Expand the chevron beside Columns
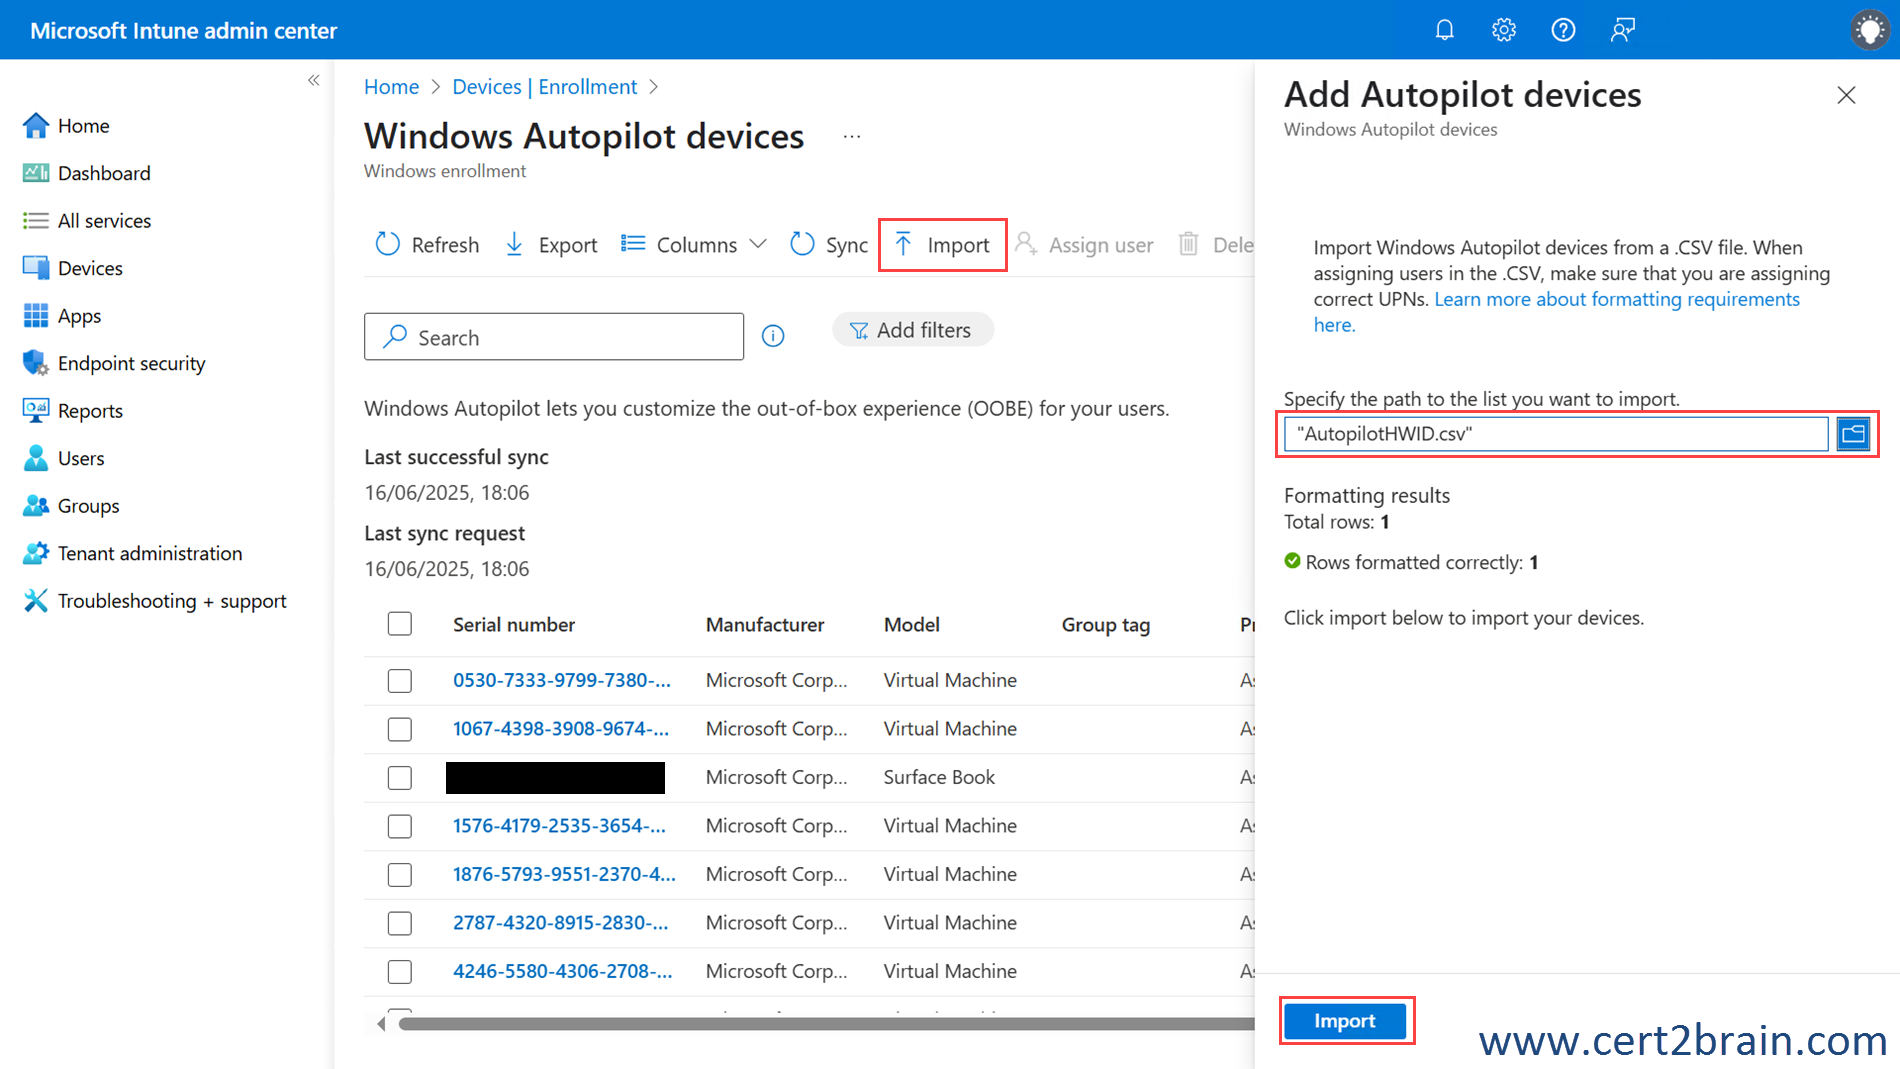This screenshot has height=1069, width=1900. point(758,244)
